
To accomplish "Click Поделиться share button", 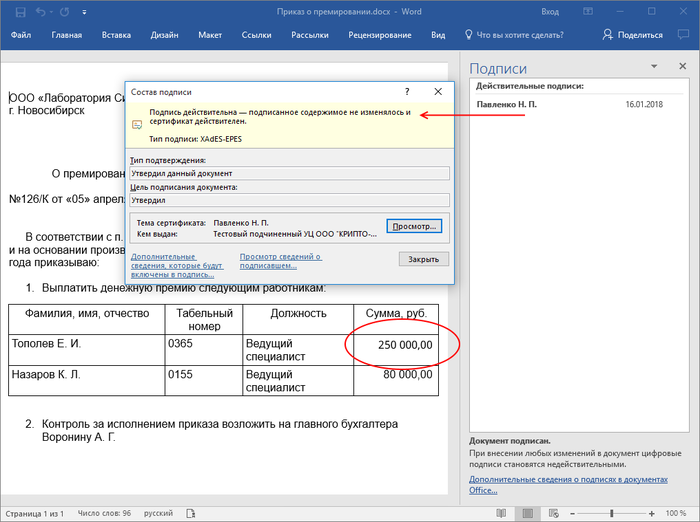I will [632, 35].
